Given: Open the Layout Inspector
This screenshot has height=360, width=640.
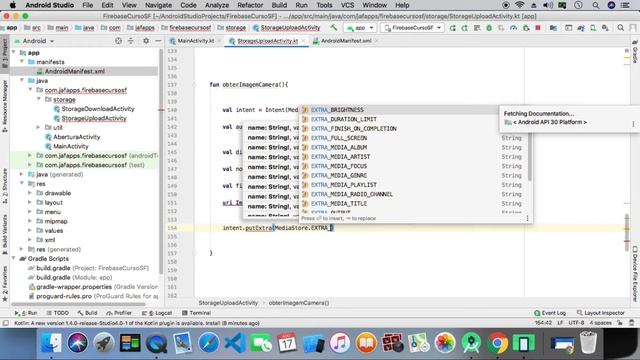Looking at the screenshot, I should pos(600,313).
